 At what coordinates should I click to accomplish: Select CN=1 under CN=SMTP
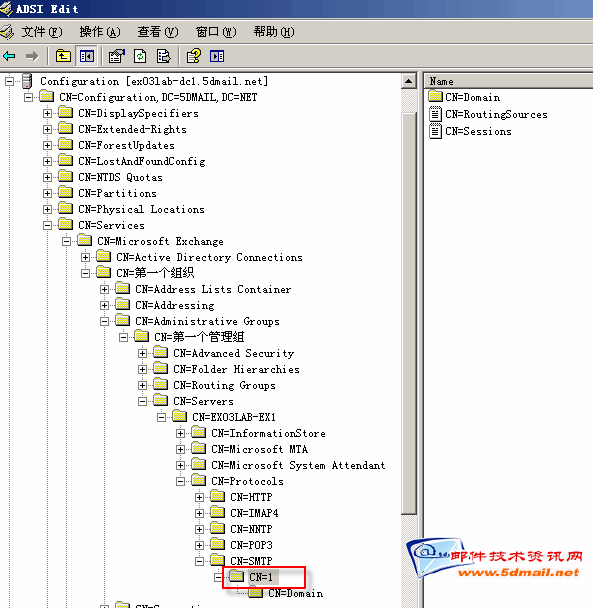261,577
